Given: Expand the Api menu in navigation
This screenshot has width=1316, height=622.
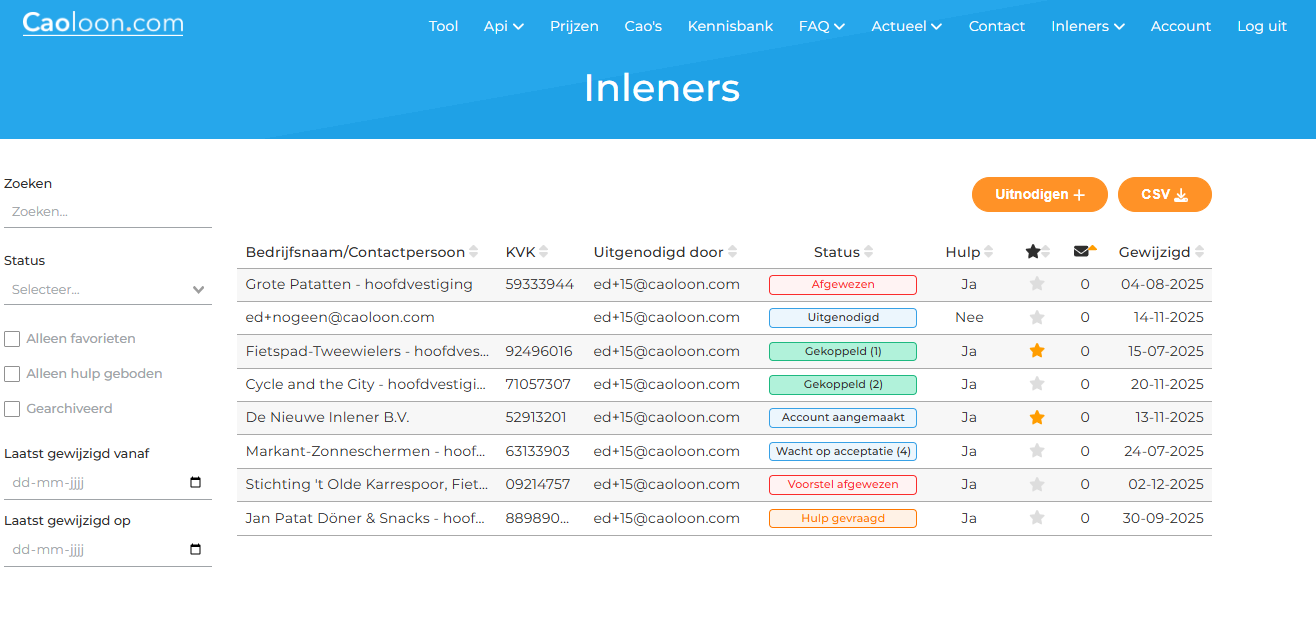Looking at the screenshot, I should (x=503, y=26).
